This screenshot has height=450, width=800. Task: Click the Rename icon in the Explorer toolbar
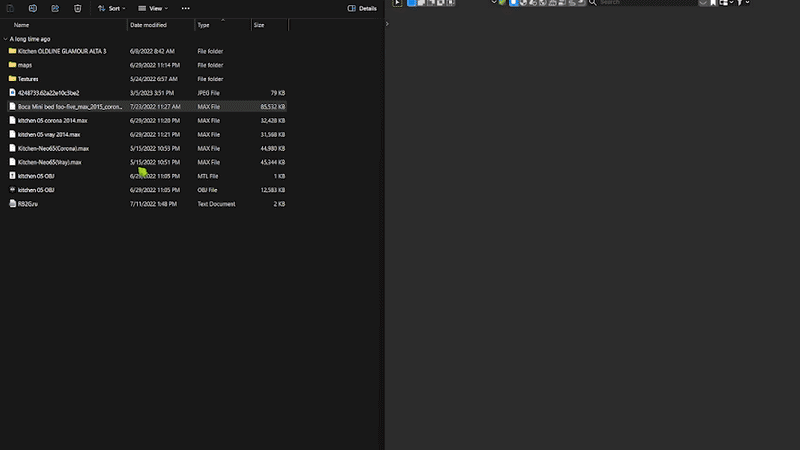(x=33, y=8)
